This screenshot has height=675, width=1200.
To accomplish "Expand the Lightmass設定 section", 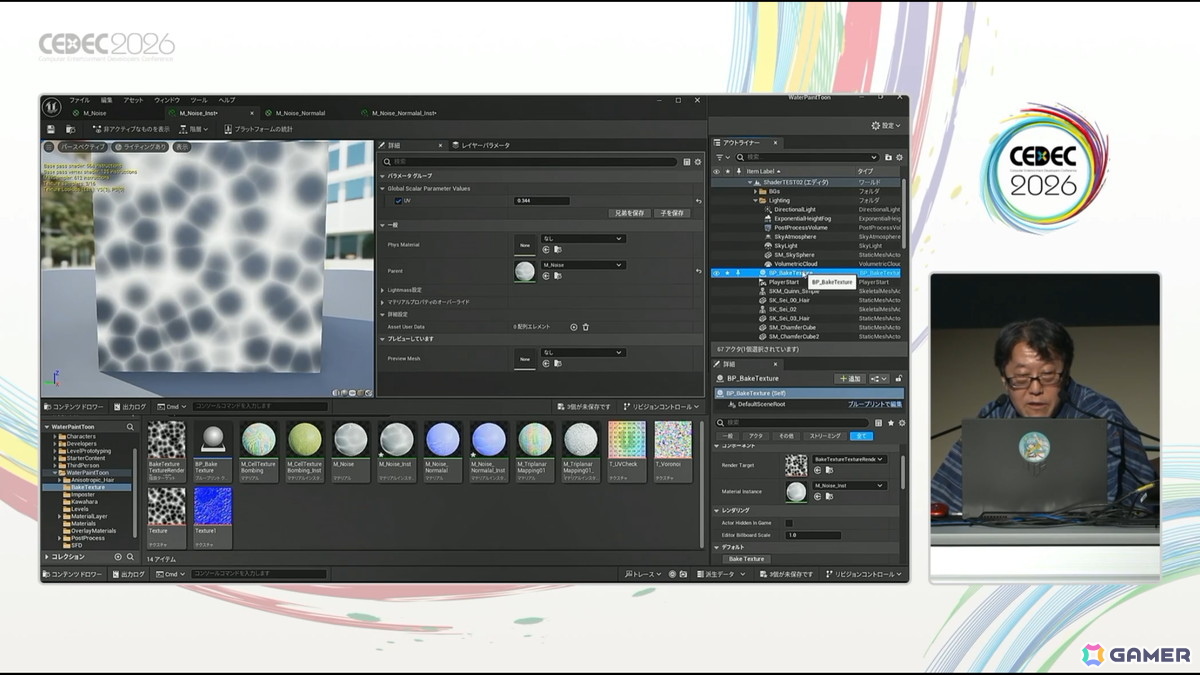I will click(x=382, y=290).
